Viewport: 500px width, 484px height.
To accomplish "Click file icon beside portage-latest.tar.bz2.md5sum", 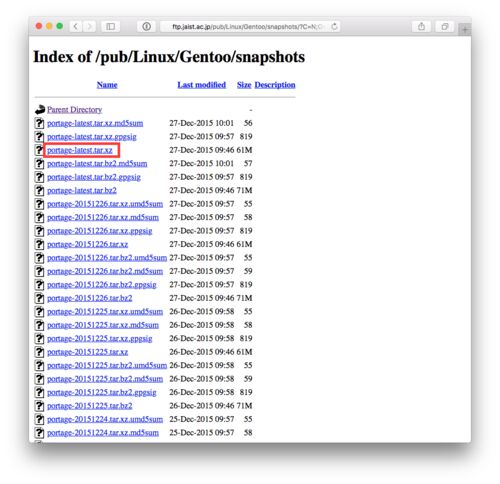I will (x=39, y=164).
